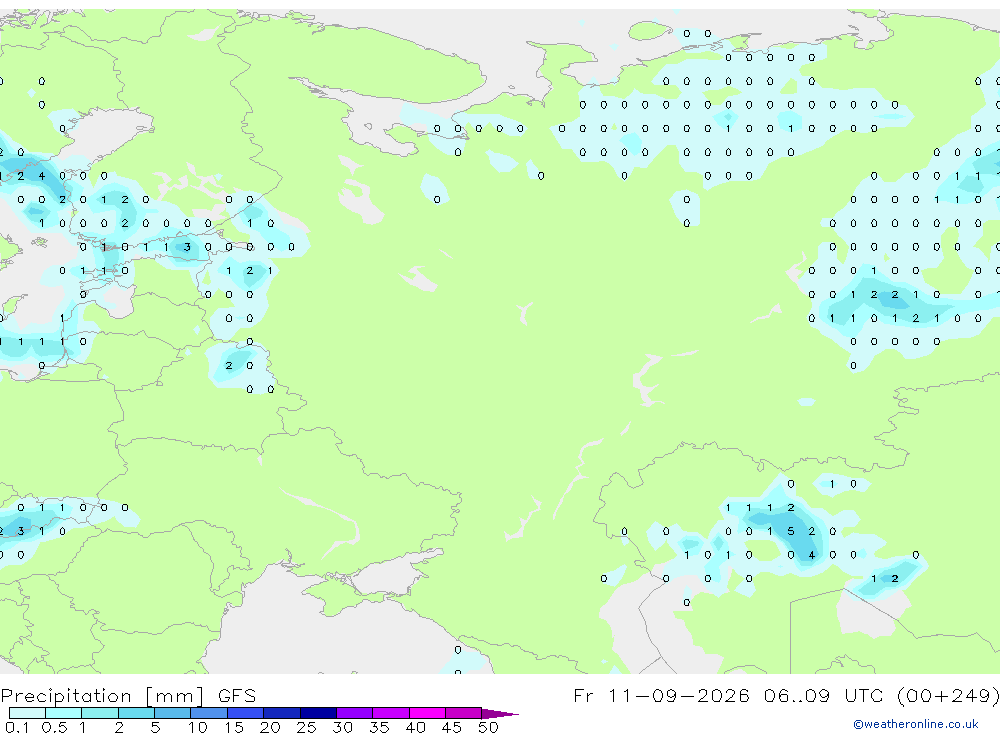Screen dimensions: 1000x733
Task: Click the weatheronline.co.uk copyright link
Action: click(916, 724)
